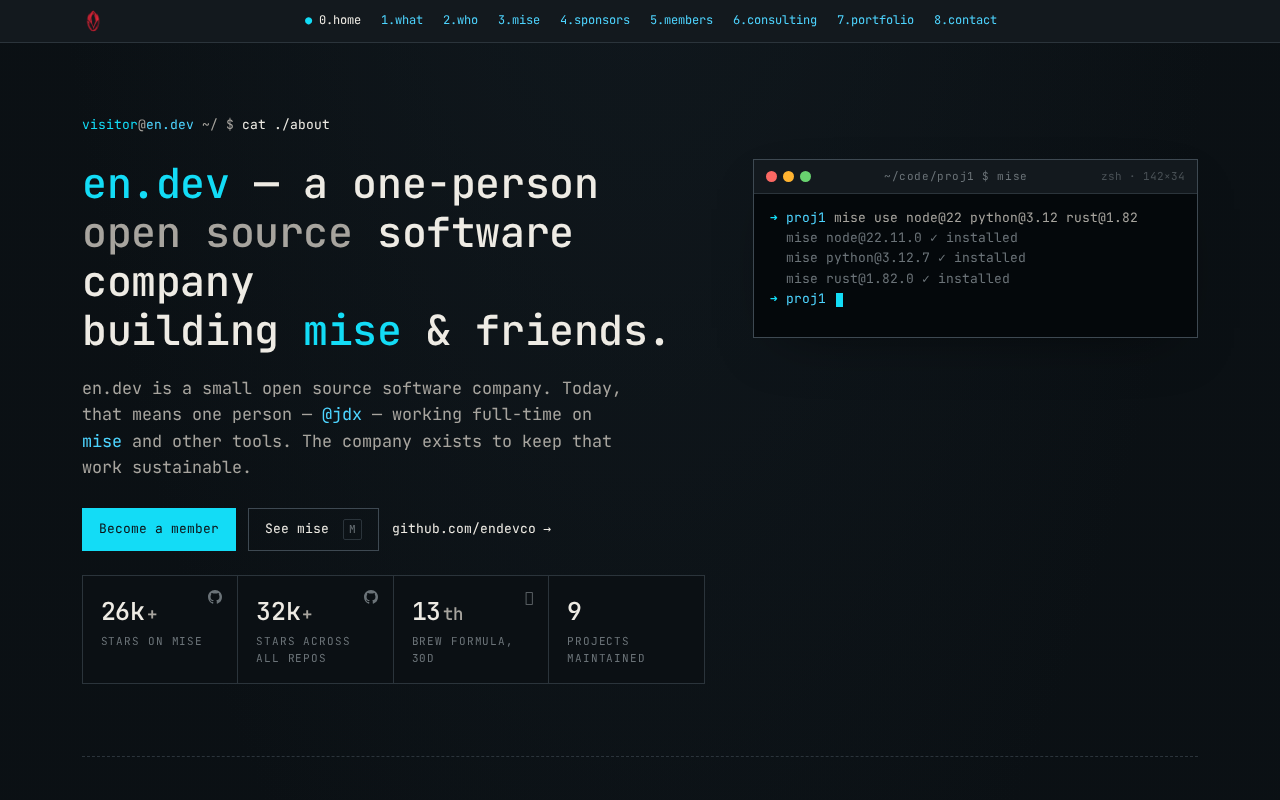
Task: Click the zsh · 142×34 label
Action: click(x=1143, y=177)
